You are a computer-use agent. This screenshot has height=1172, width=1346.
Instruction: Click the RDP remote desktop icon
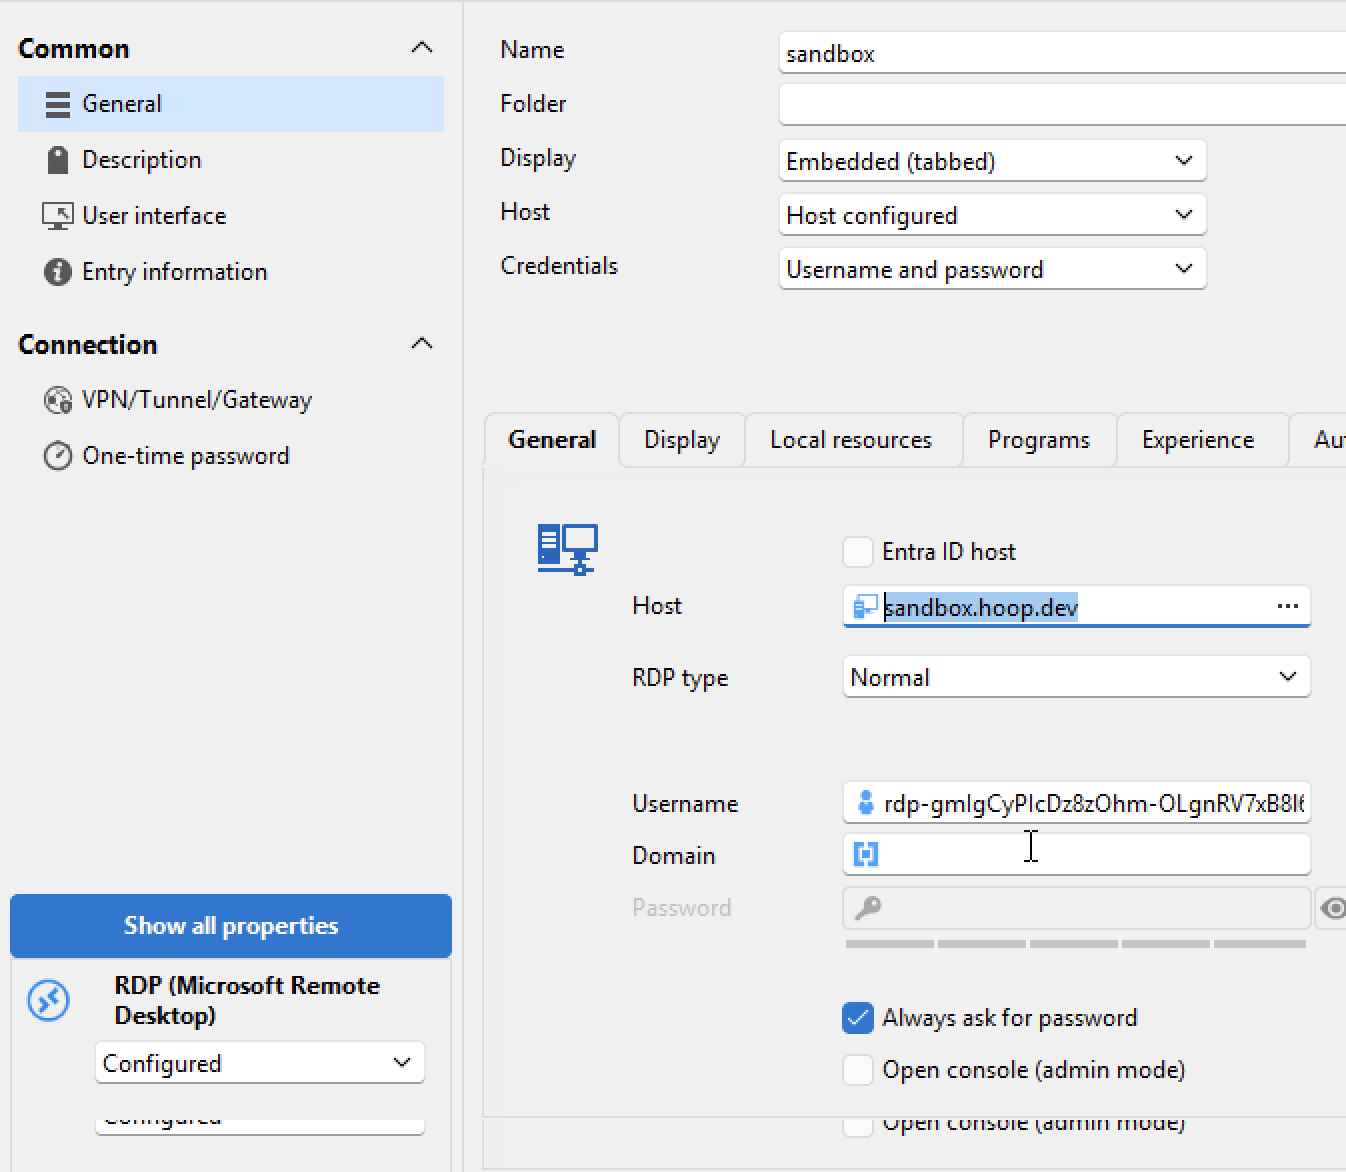click(x=49, y=1000)
